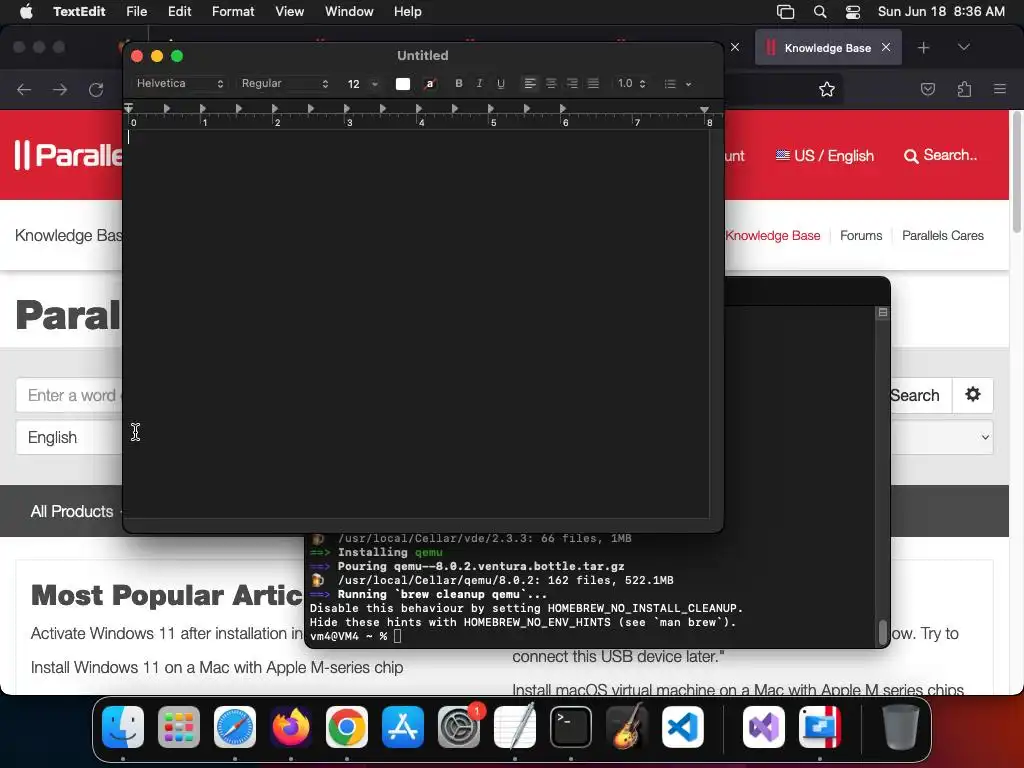The height and width of the screenshot is (768, 1024).
Task: Select the All Products filter
Action: pos(72,511)
